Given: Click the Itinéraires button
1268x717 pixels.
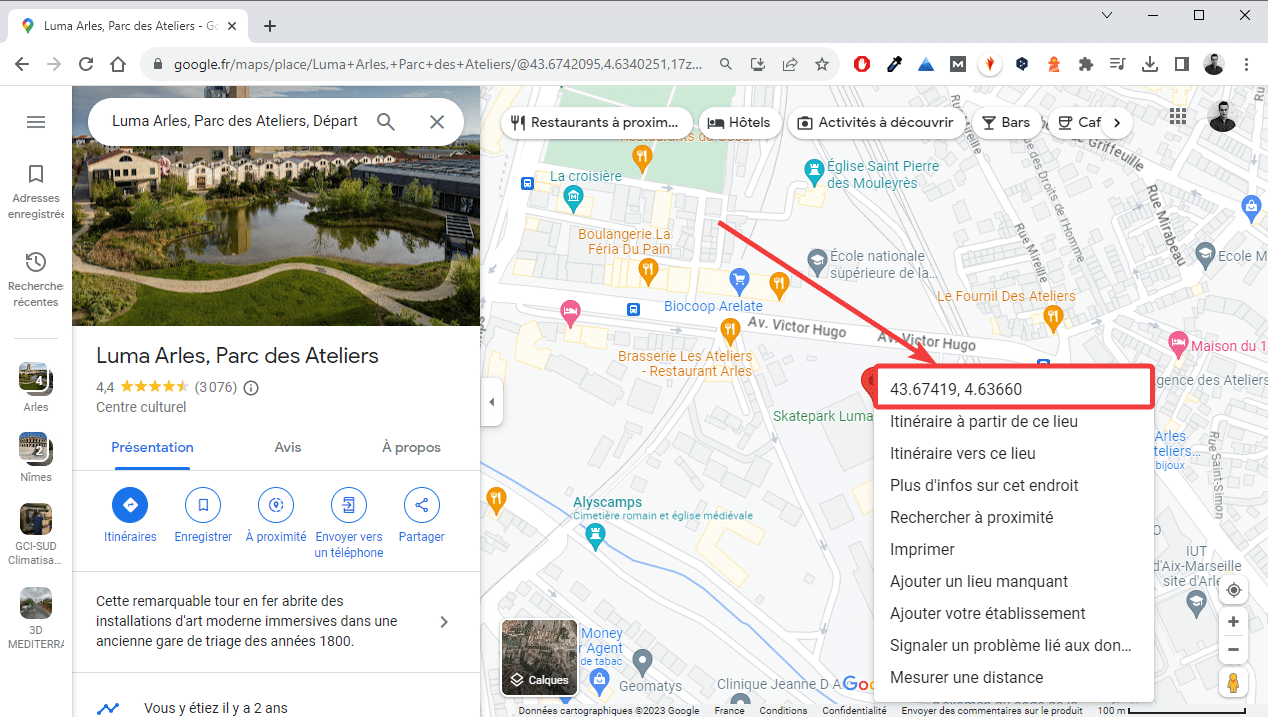Looking at the screenshot, I should point(129,505).
